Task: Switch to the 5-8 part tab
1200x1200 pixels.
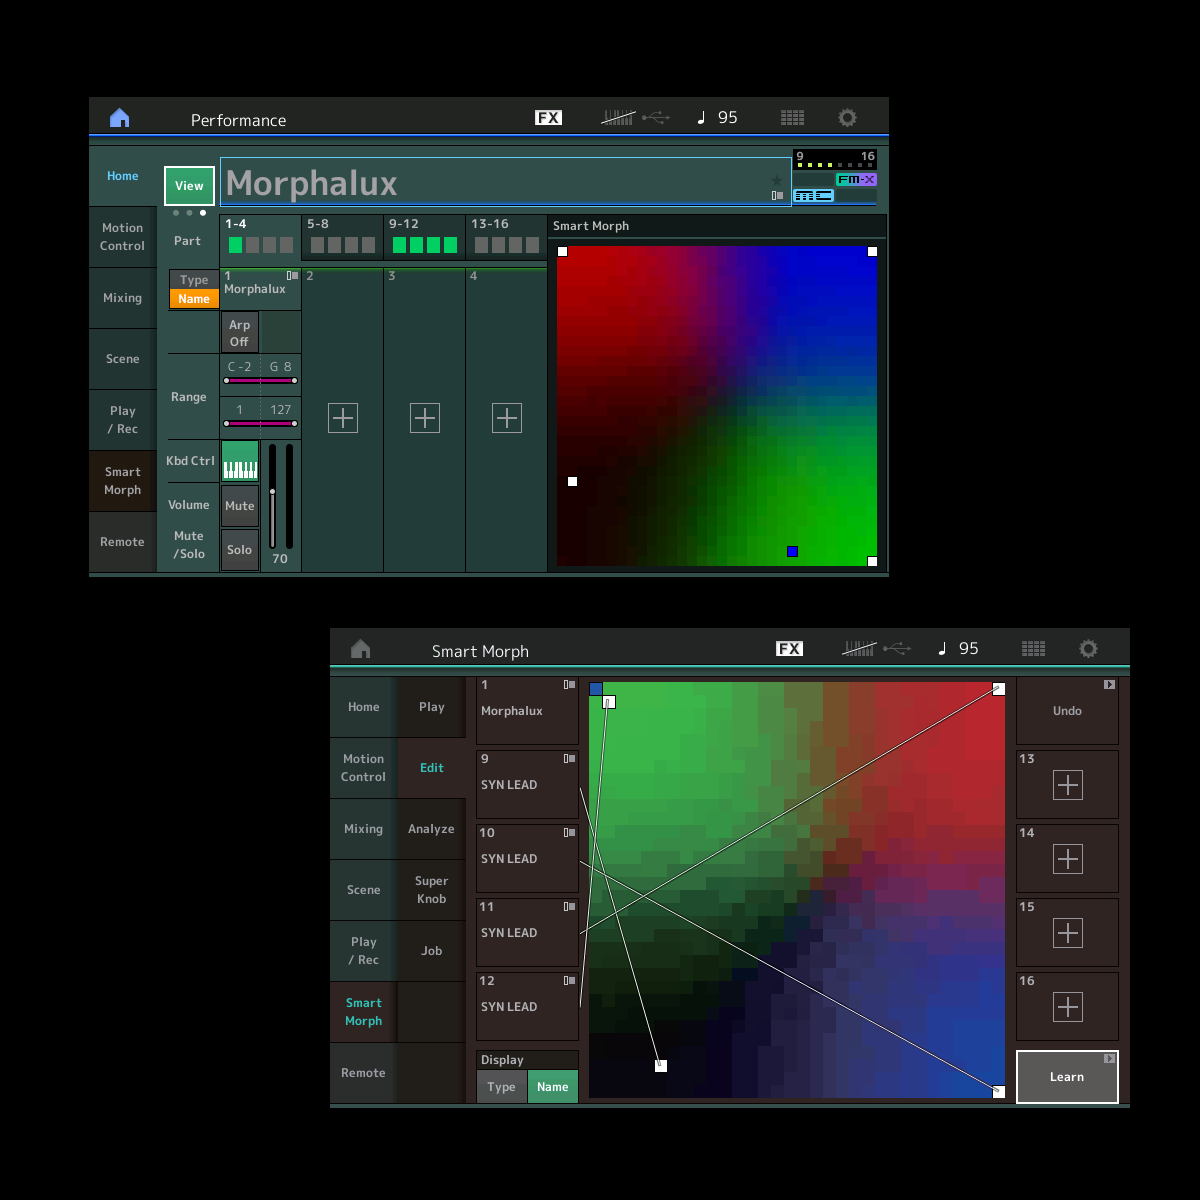Action: (341, 237)
